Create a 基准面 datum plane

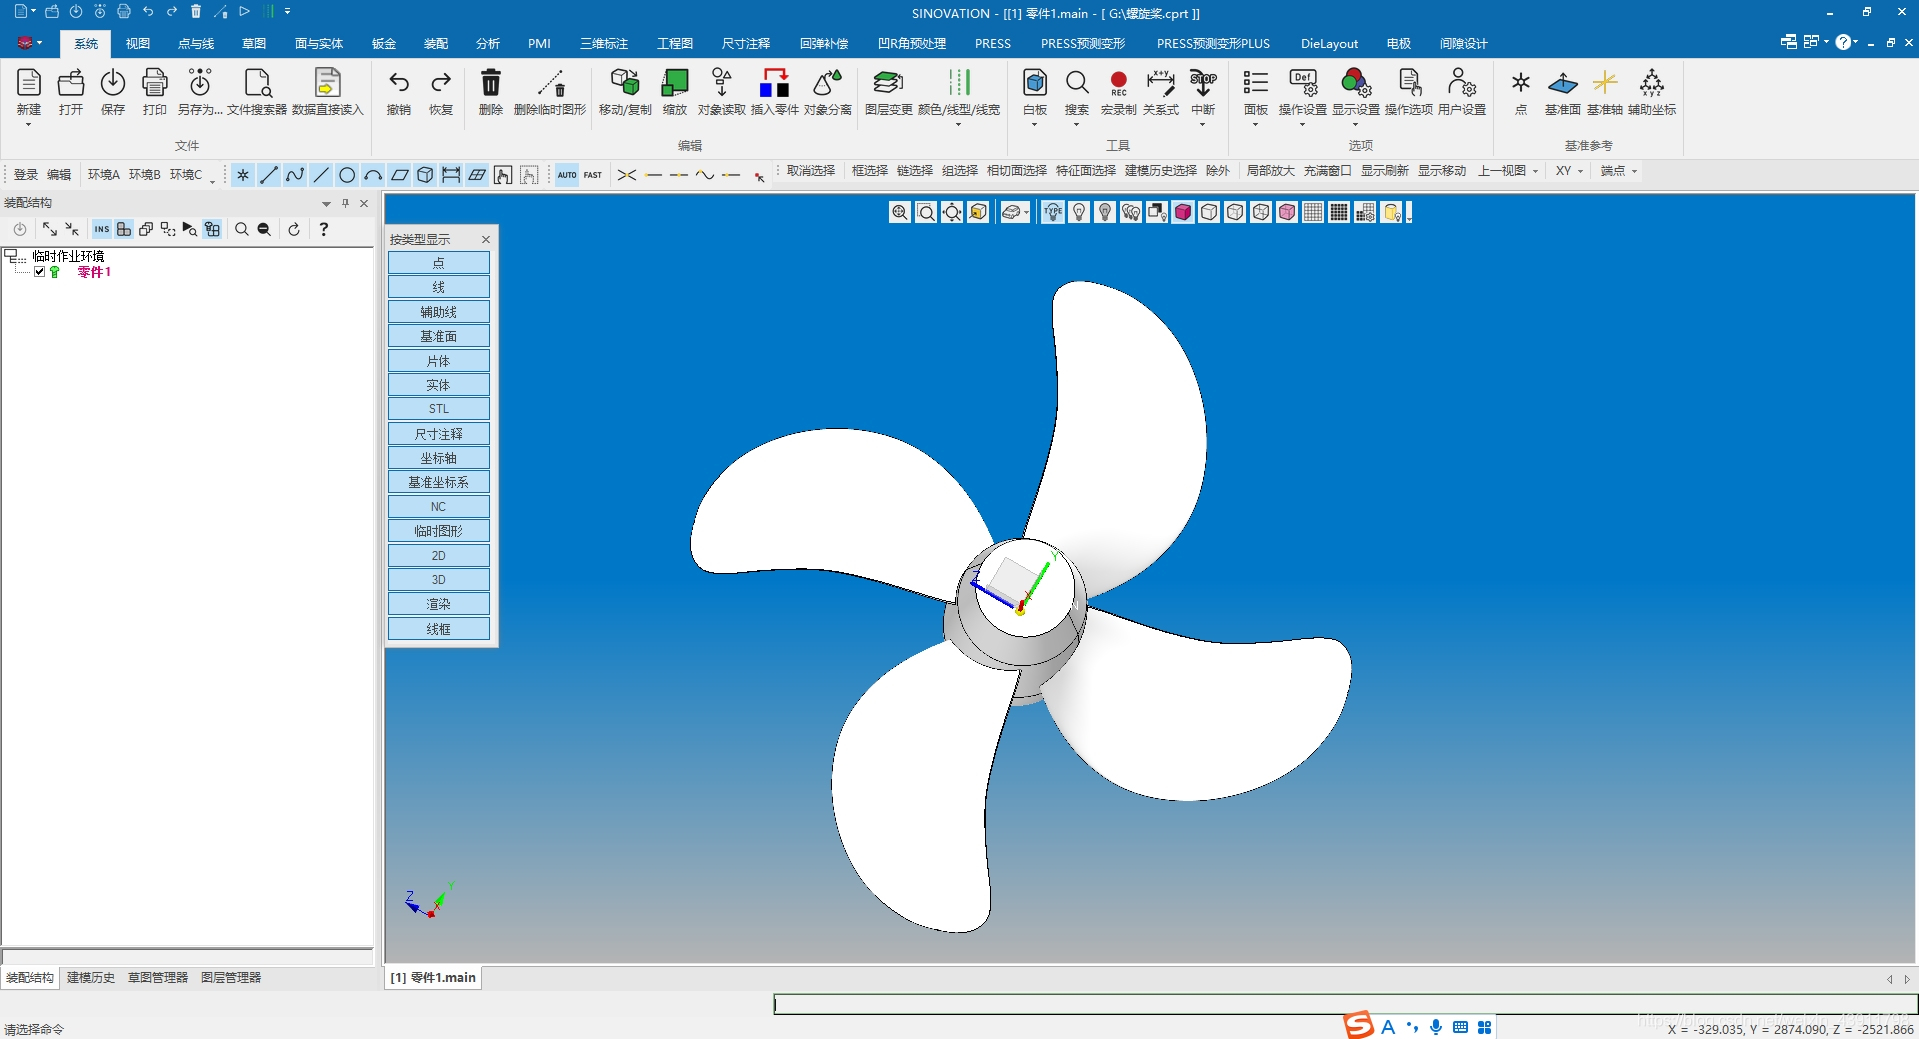(x=1563, y=83)
